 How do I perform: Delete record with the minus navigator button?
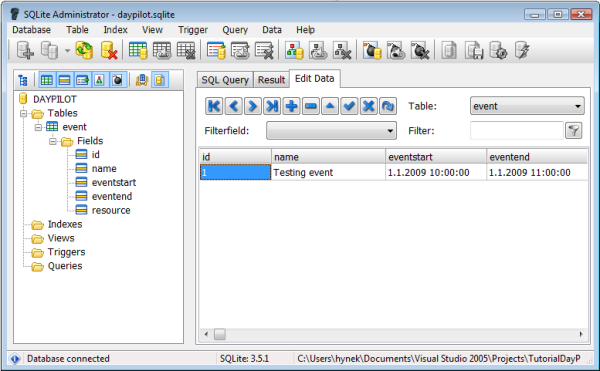[x=311, y=106]
